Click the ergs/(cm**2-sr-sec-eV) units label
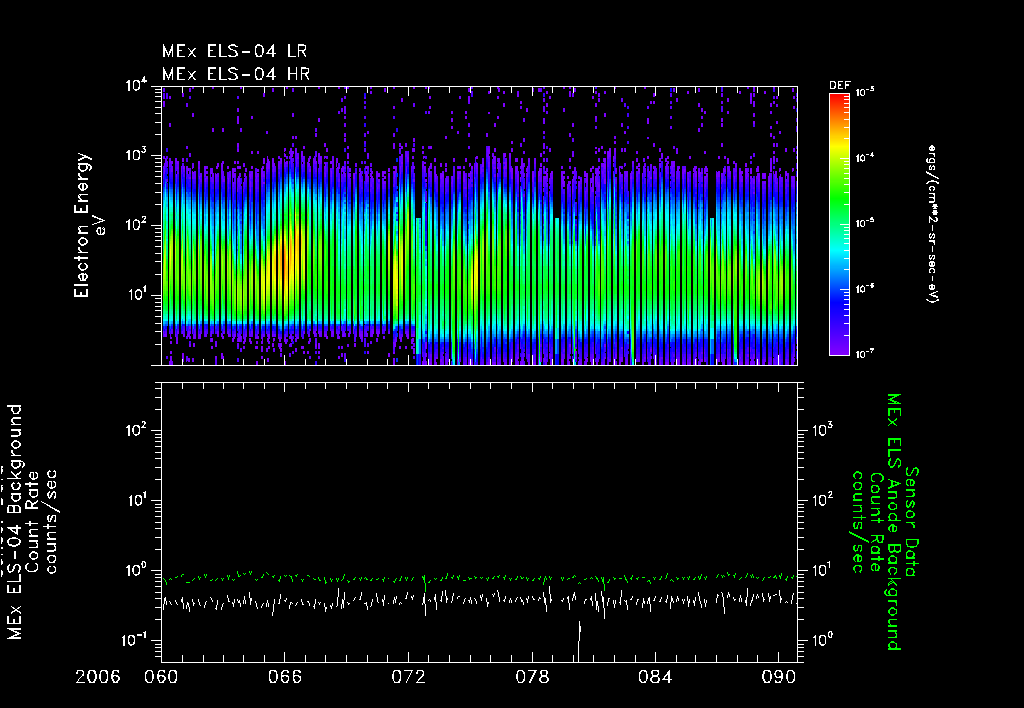Image resolution: width=1024 pixels, height=708 pixels. (932, 223)
